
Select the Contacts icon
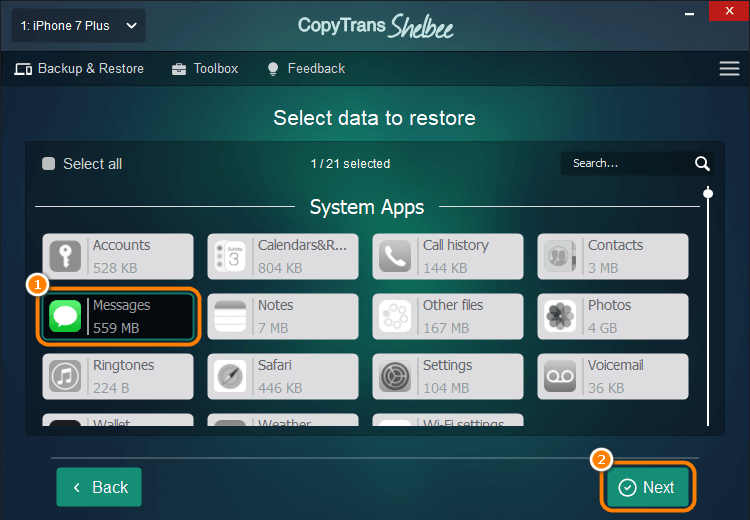tap(560, 256)
